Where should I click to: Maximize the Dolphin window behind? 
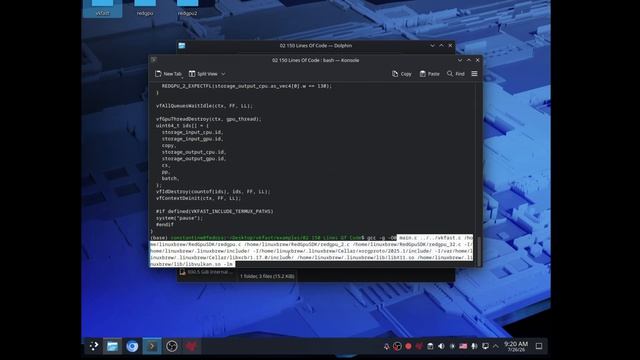pyautogui.click(x=441, y=46)
